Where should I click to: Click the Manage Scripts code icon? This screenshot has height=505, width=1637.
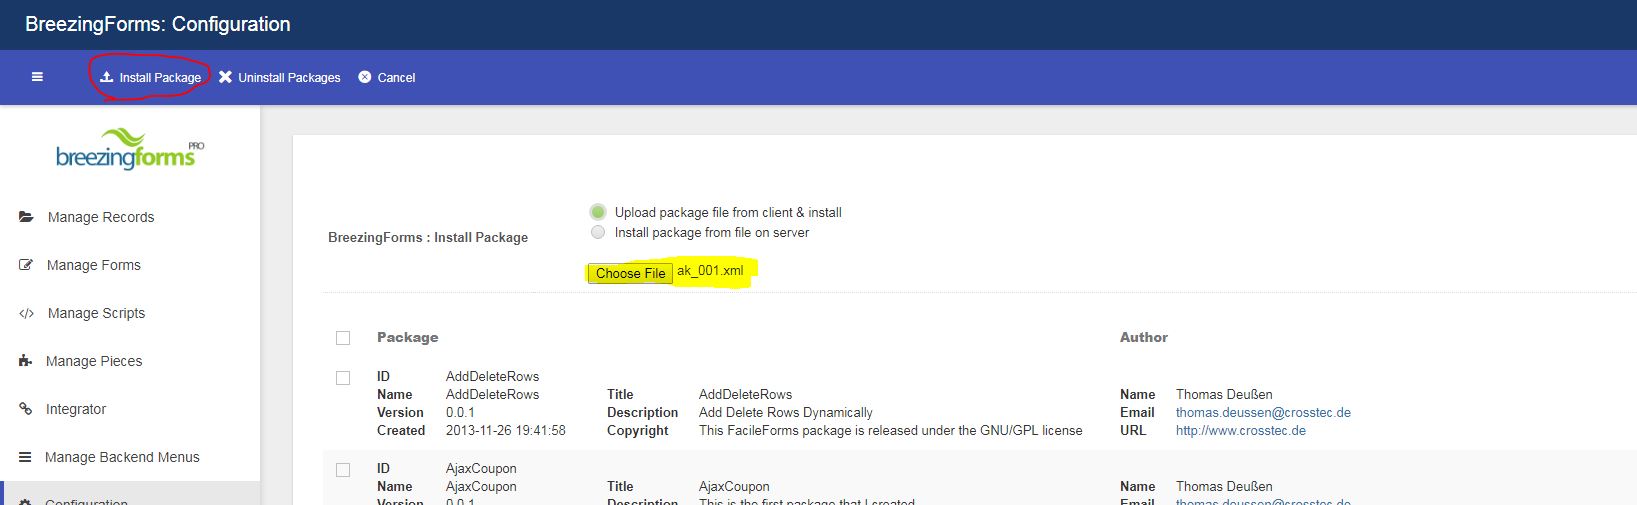tap(26, 313)
